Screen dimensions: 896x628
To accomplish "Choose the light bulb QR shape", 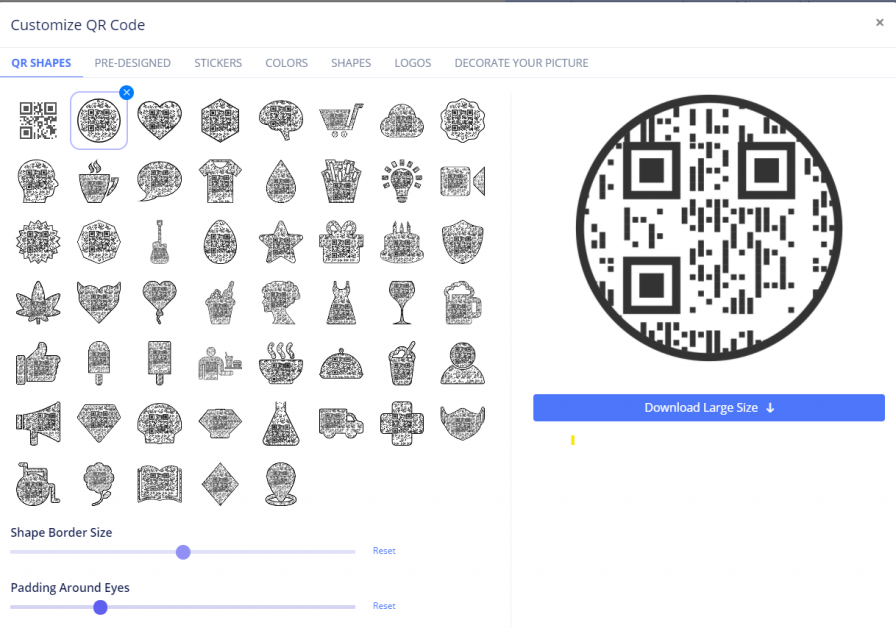I will tap(402, 181).
